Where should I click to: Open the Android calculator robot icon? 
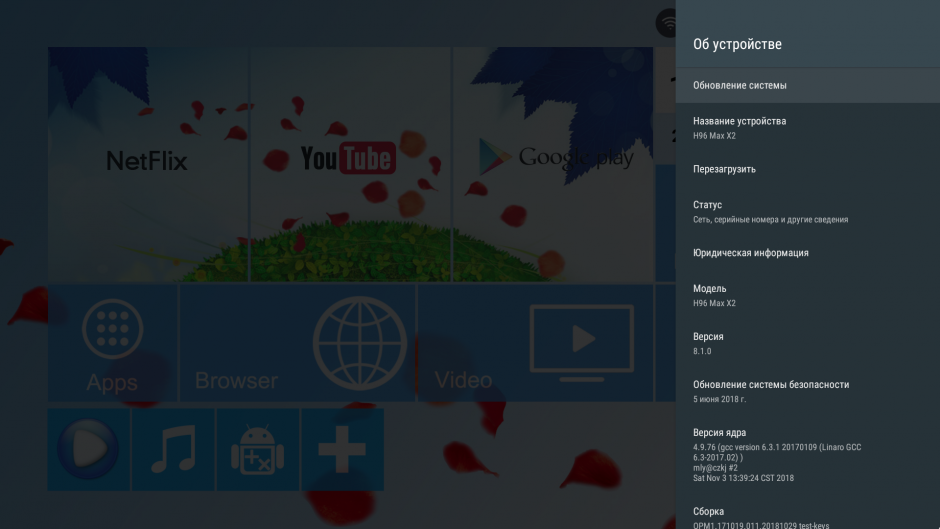point(258,449)
